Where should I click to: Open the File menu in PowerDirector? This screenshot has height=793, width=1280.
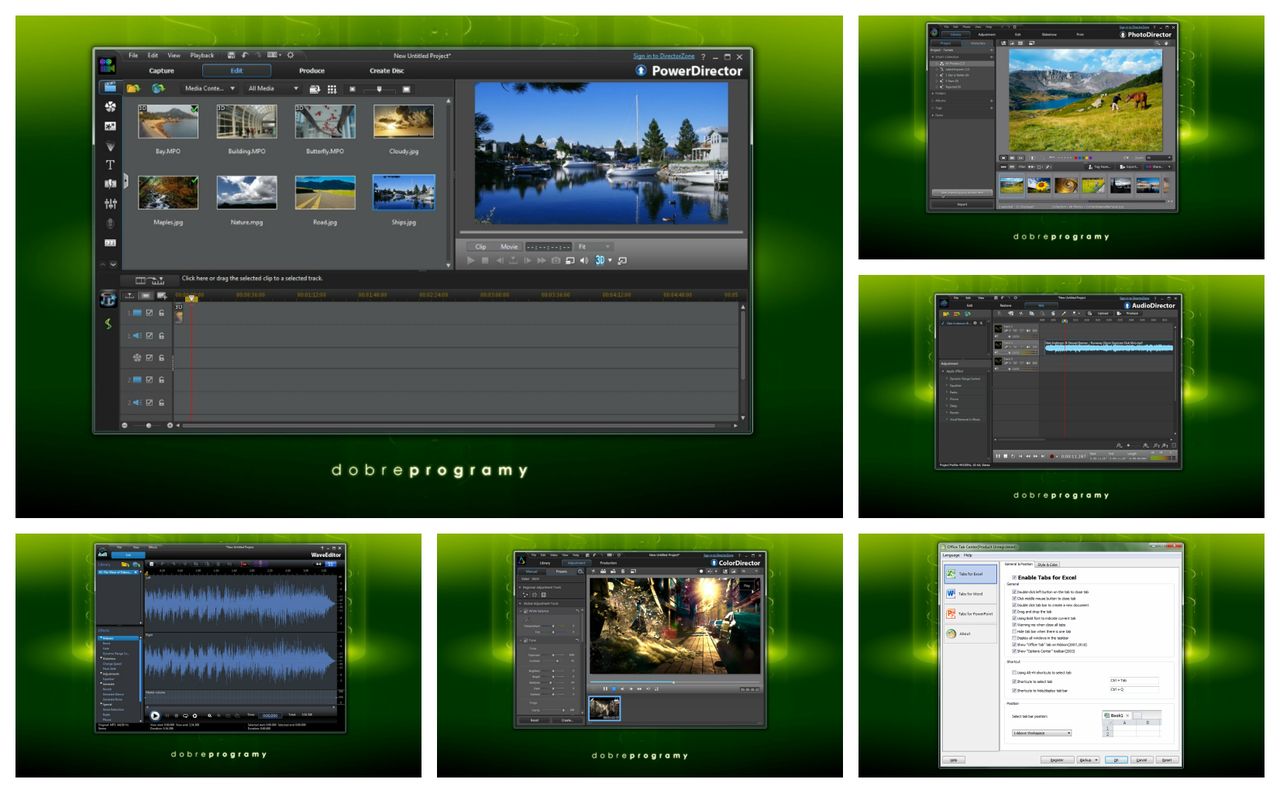tap(133, 55)
